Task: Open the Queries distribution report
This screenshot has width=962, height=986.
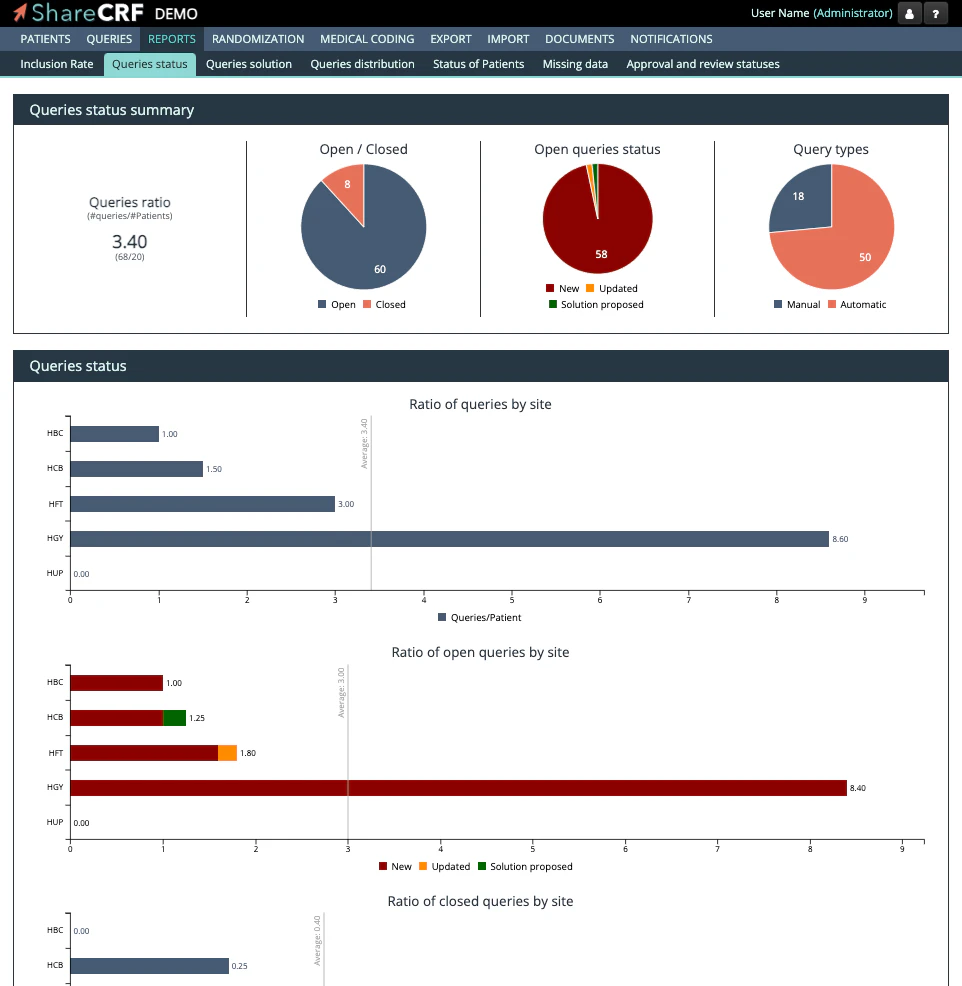Action: click(x=362, y=63)
